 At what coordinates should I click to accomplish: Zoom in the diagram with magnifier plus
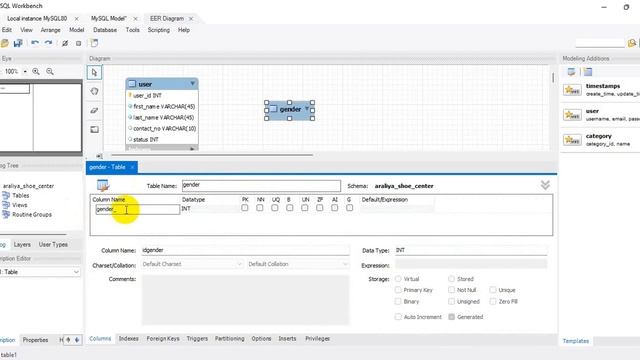tap(36, 71)
